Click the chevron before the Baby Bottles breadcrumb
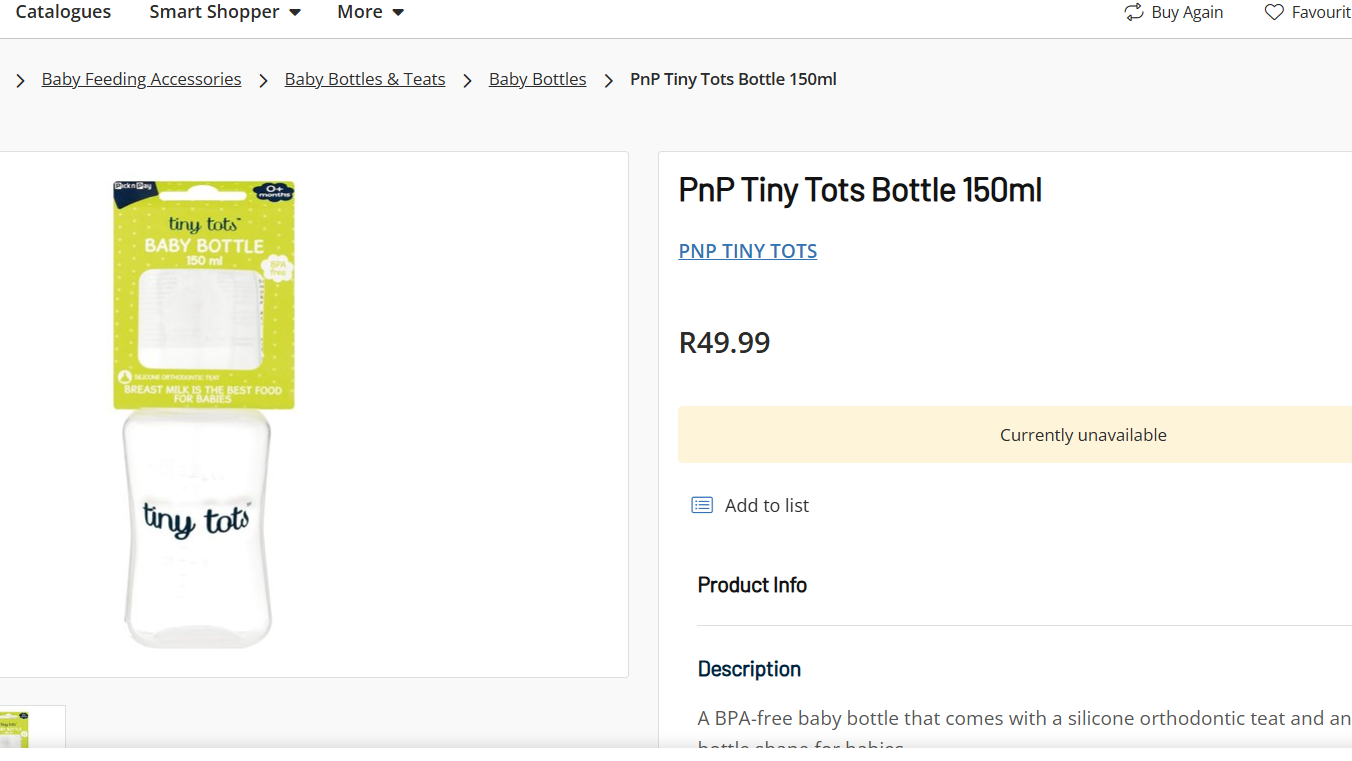 467,80
